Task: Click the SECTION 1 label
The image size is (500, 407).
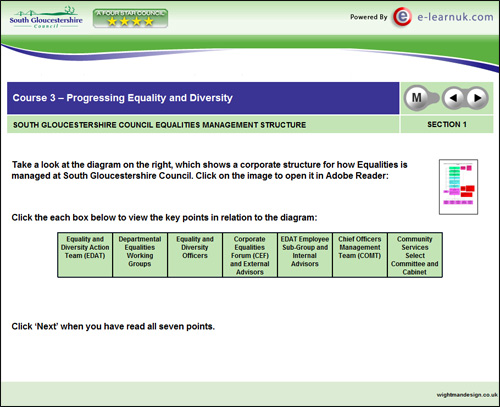Action: tap(447, 124)
